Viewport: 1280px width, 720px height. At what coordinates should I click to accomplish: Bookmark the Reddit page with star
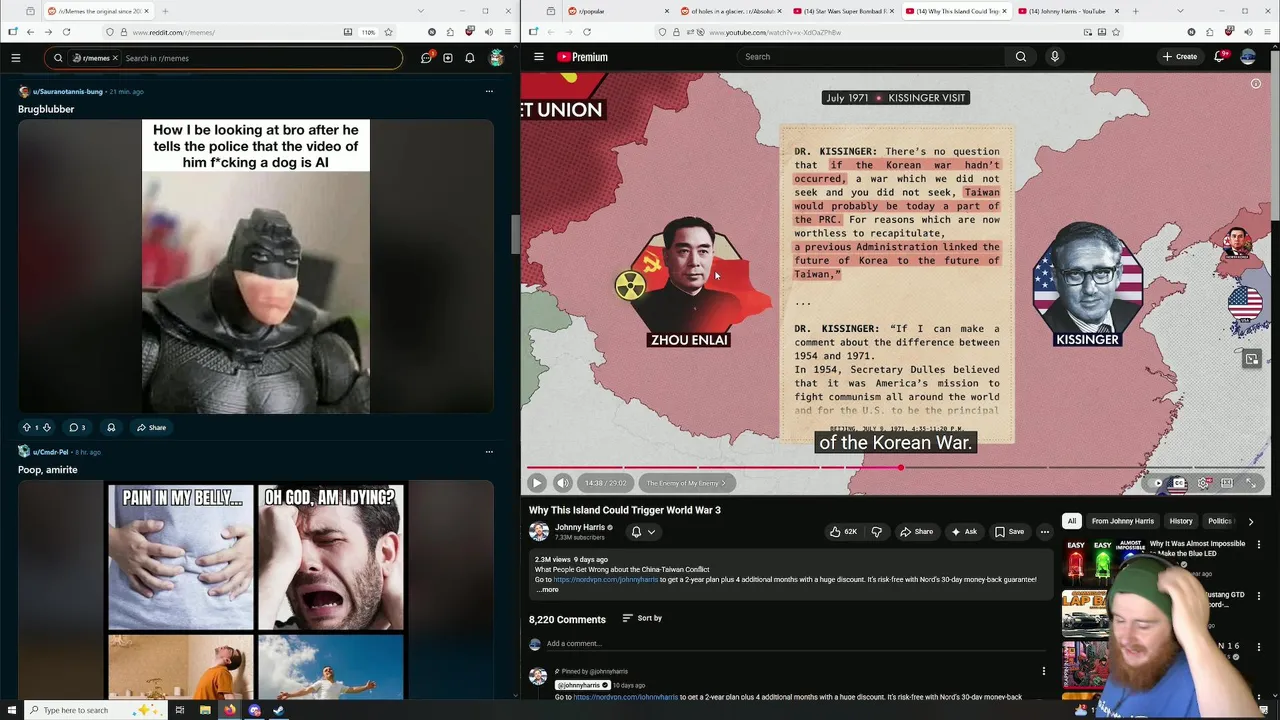[x=389, y=32]
